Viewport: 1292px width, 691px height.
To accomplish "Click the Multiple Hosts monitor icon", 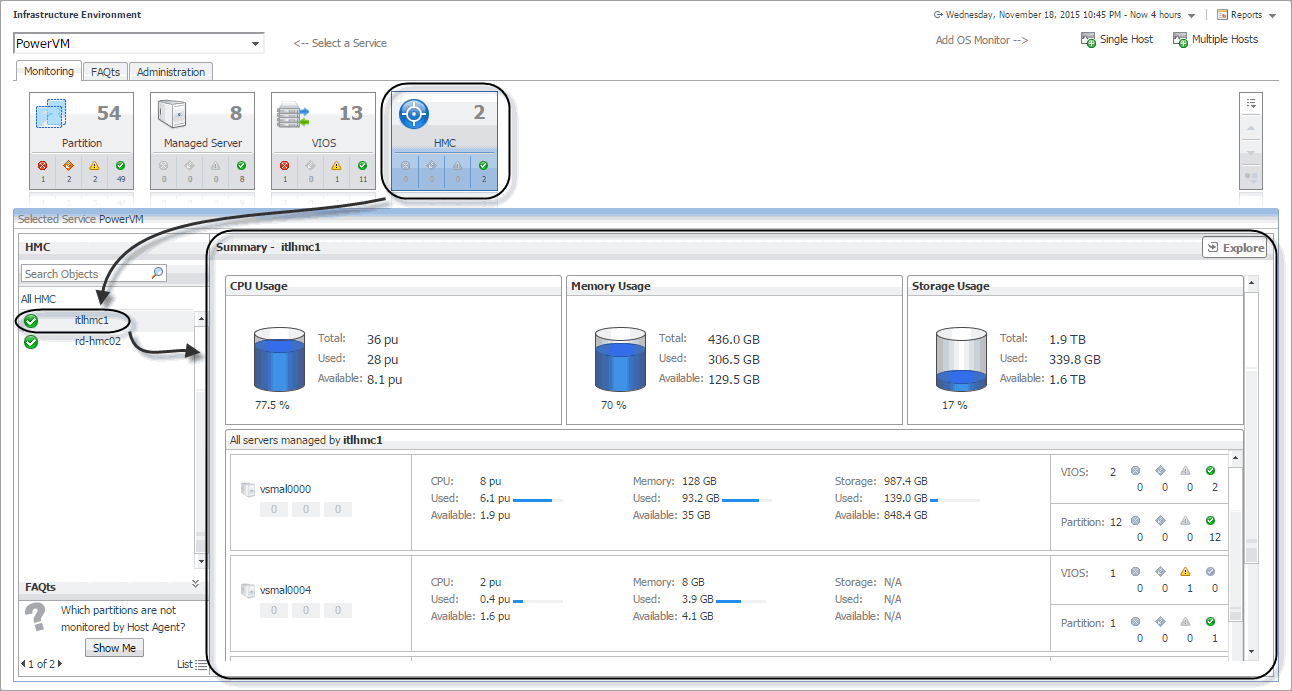I will (1180, 40).
